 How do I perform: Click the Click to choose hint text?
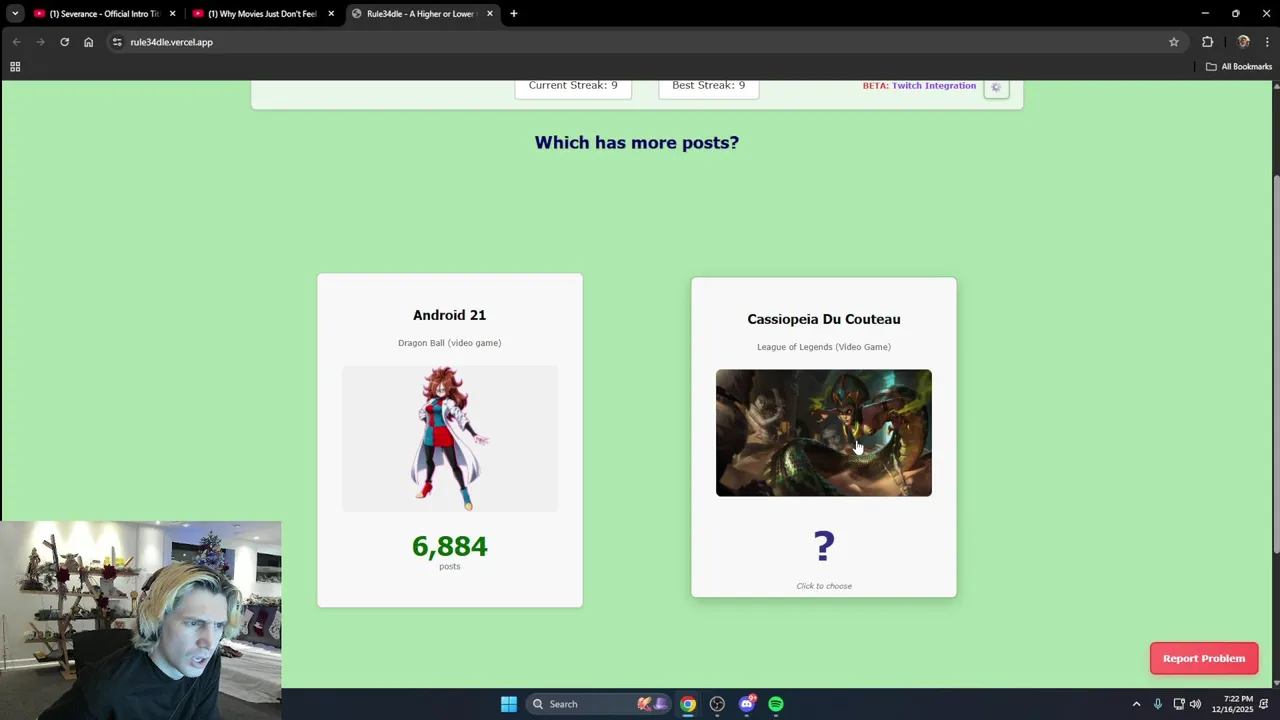pos(824,586)
